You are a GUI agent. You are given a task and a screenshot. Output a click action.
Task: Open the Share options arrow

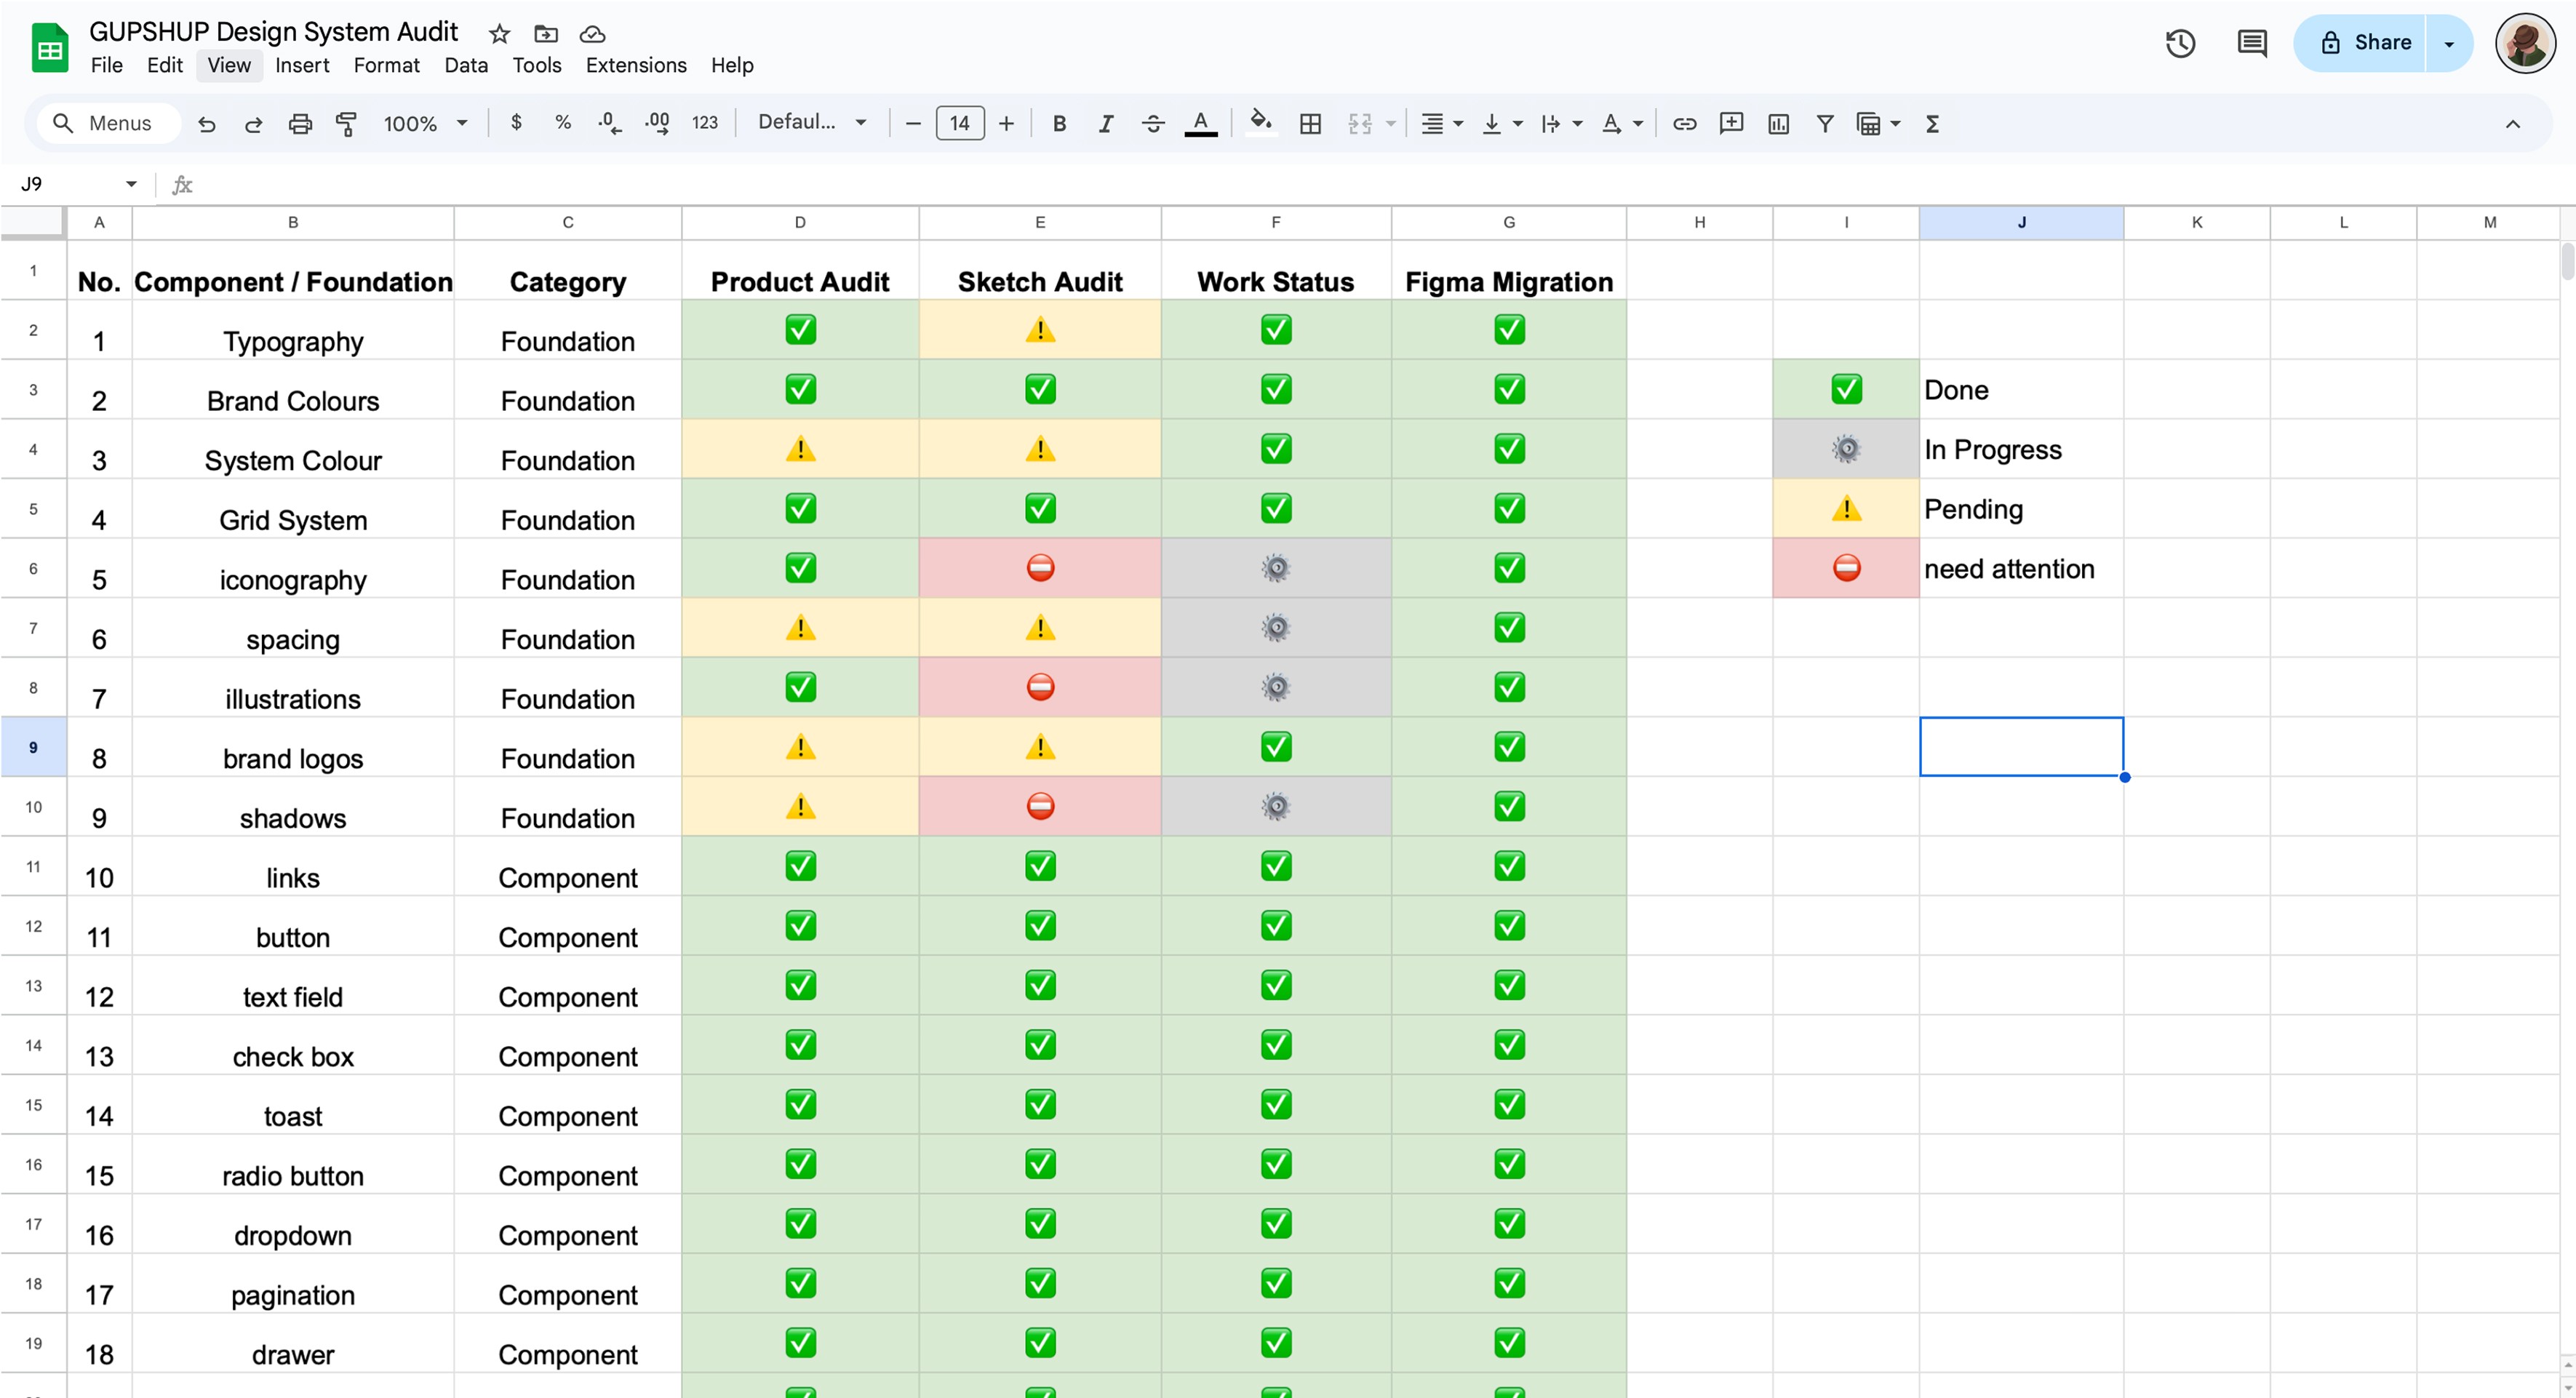[x=2449, y=43]
